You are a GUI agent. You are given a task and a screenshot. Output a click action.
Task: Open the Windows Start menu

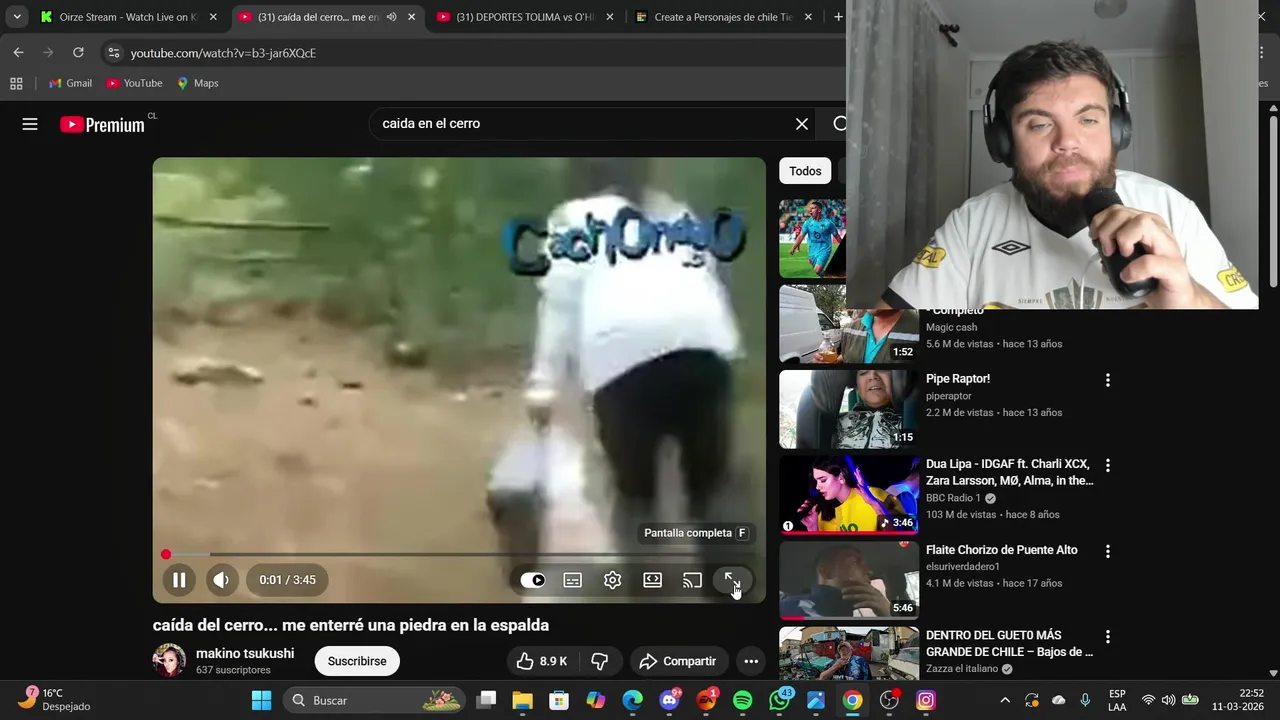coord(261,701)
